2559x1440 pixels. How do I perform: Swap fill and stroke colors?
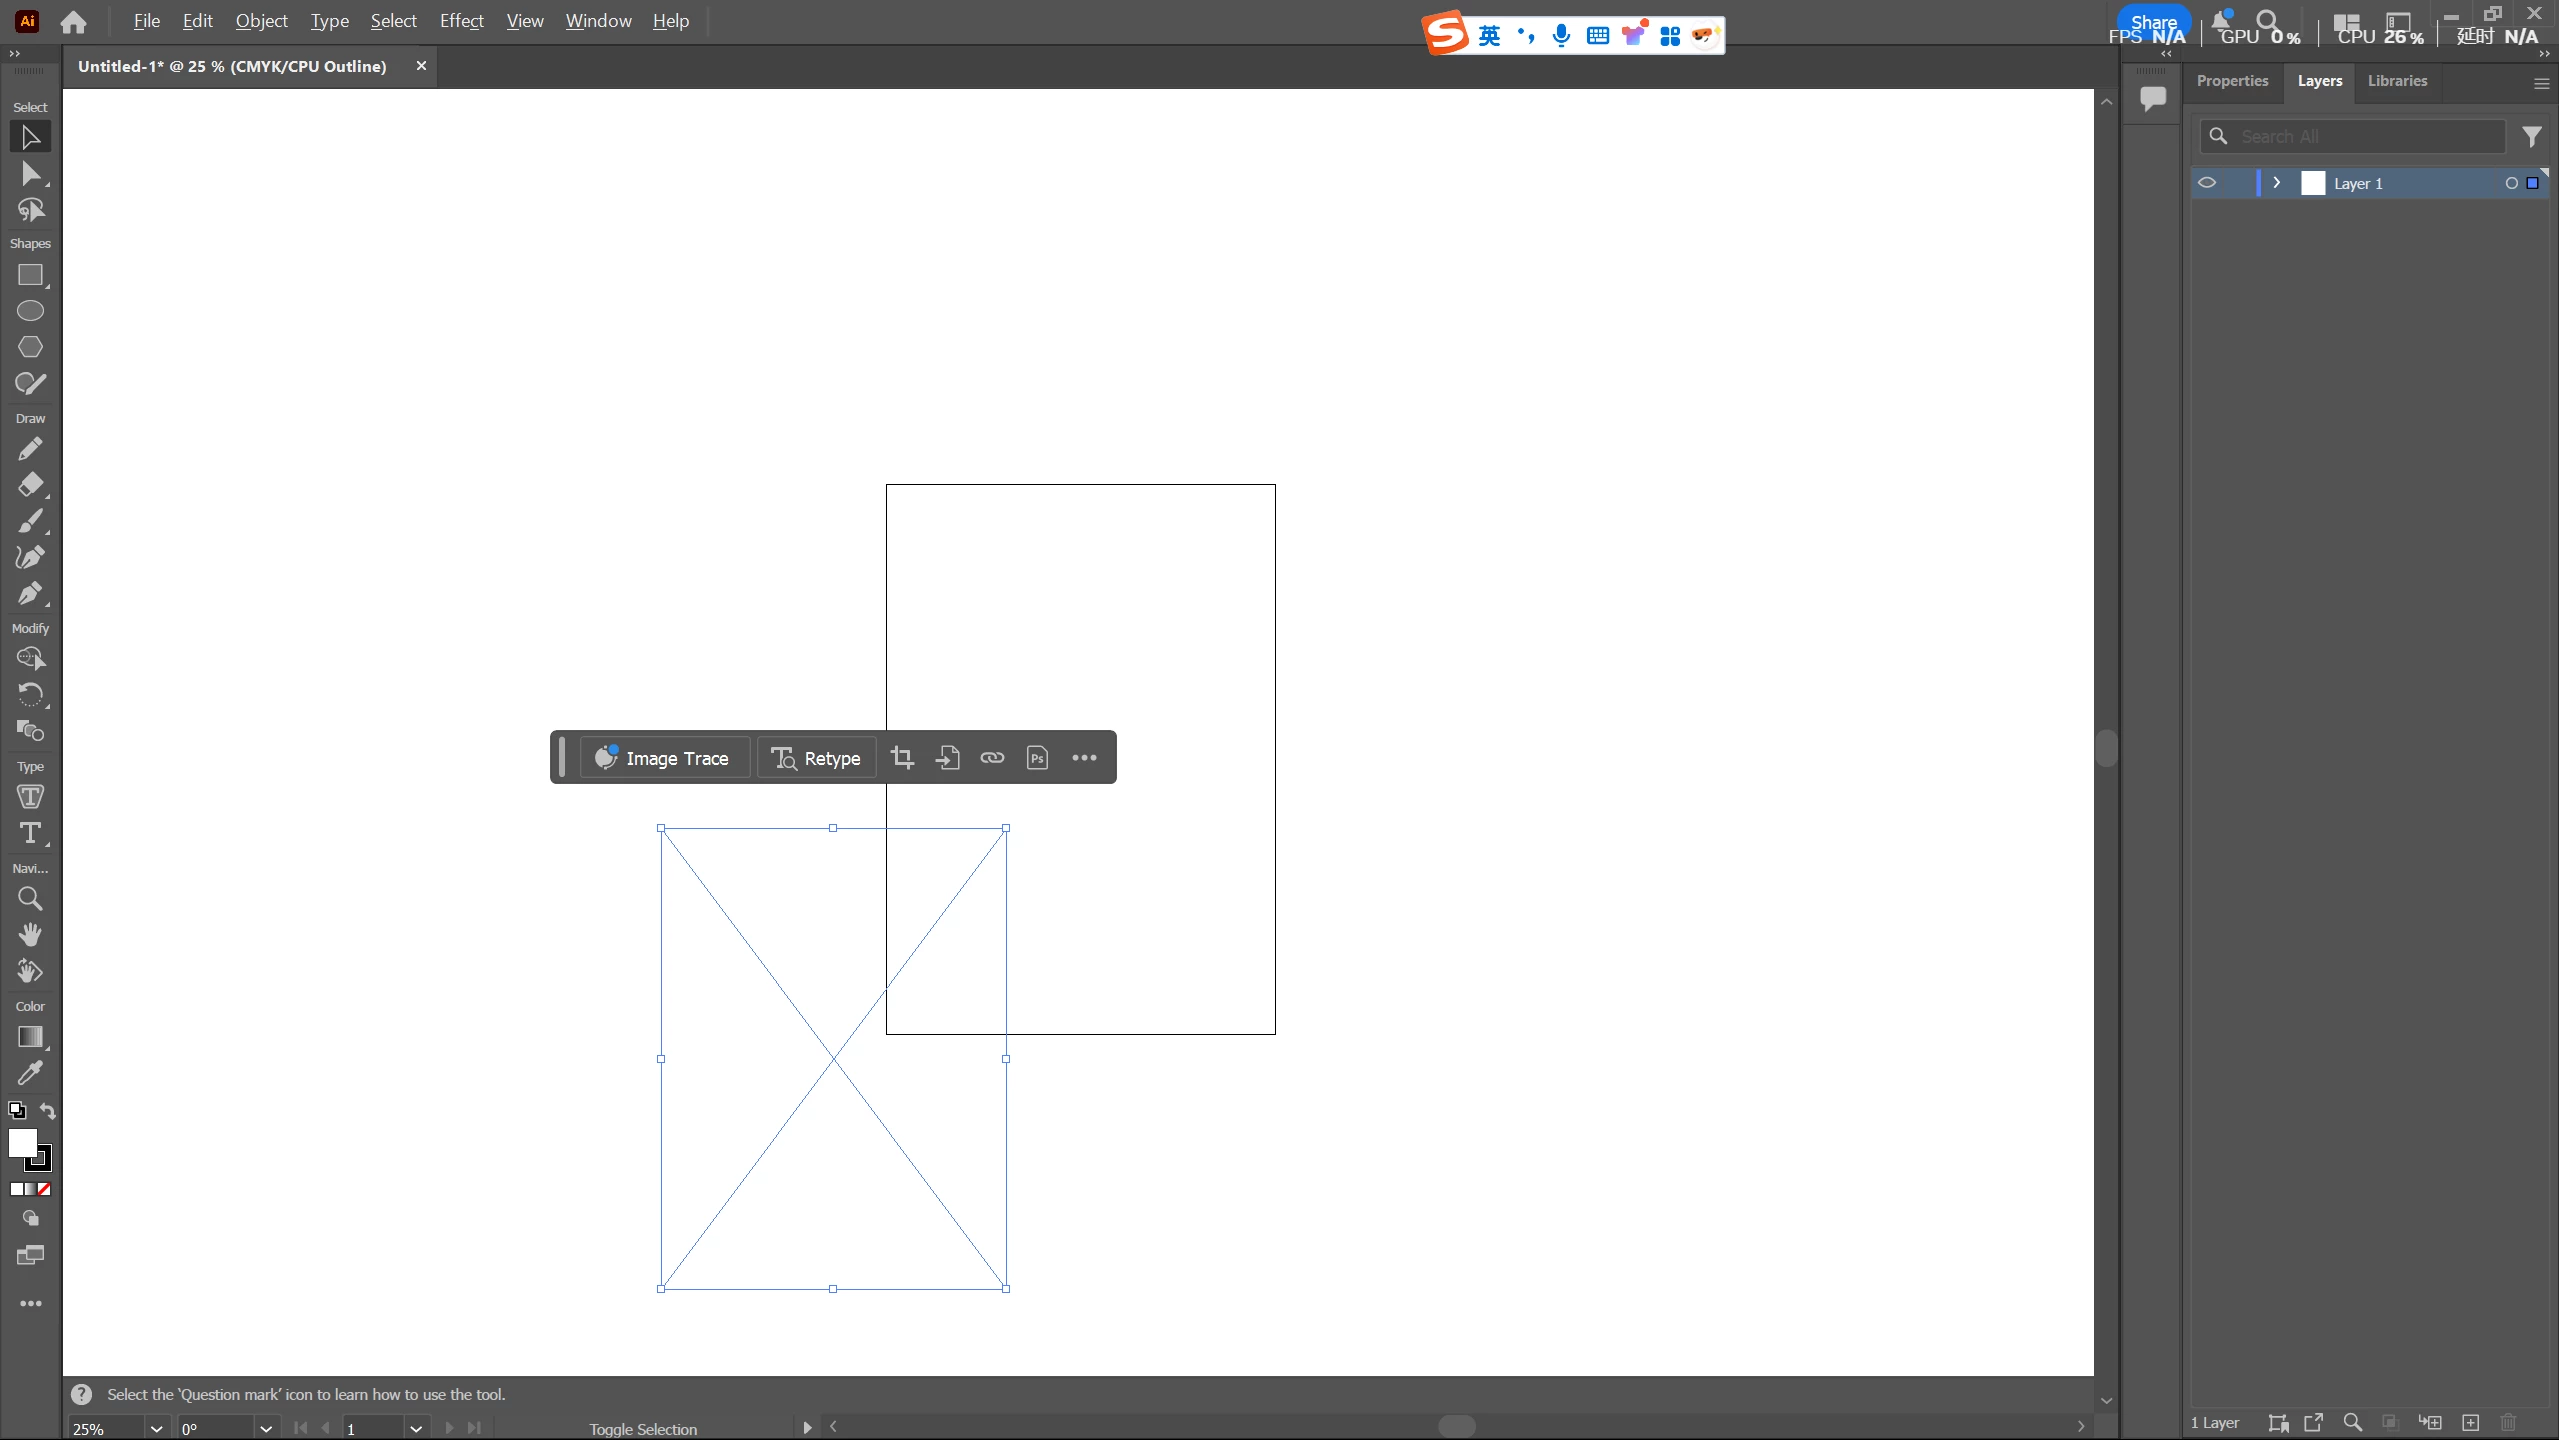tap(47, 1110)
